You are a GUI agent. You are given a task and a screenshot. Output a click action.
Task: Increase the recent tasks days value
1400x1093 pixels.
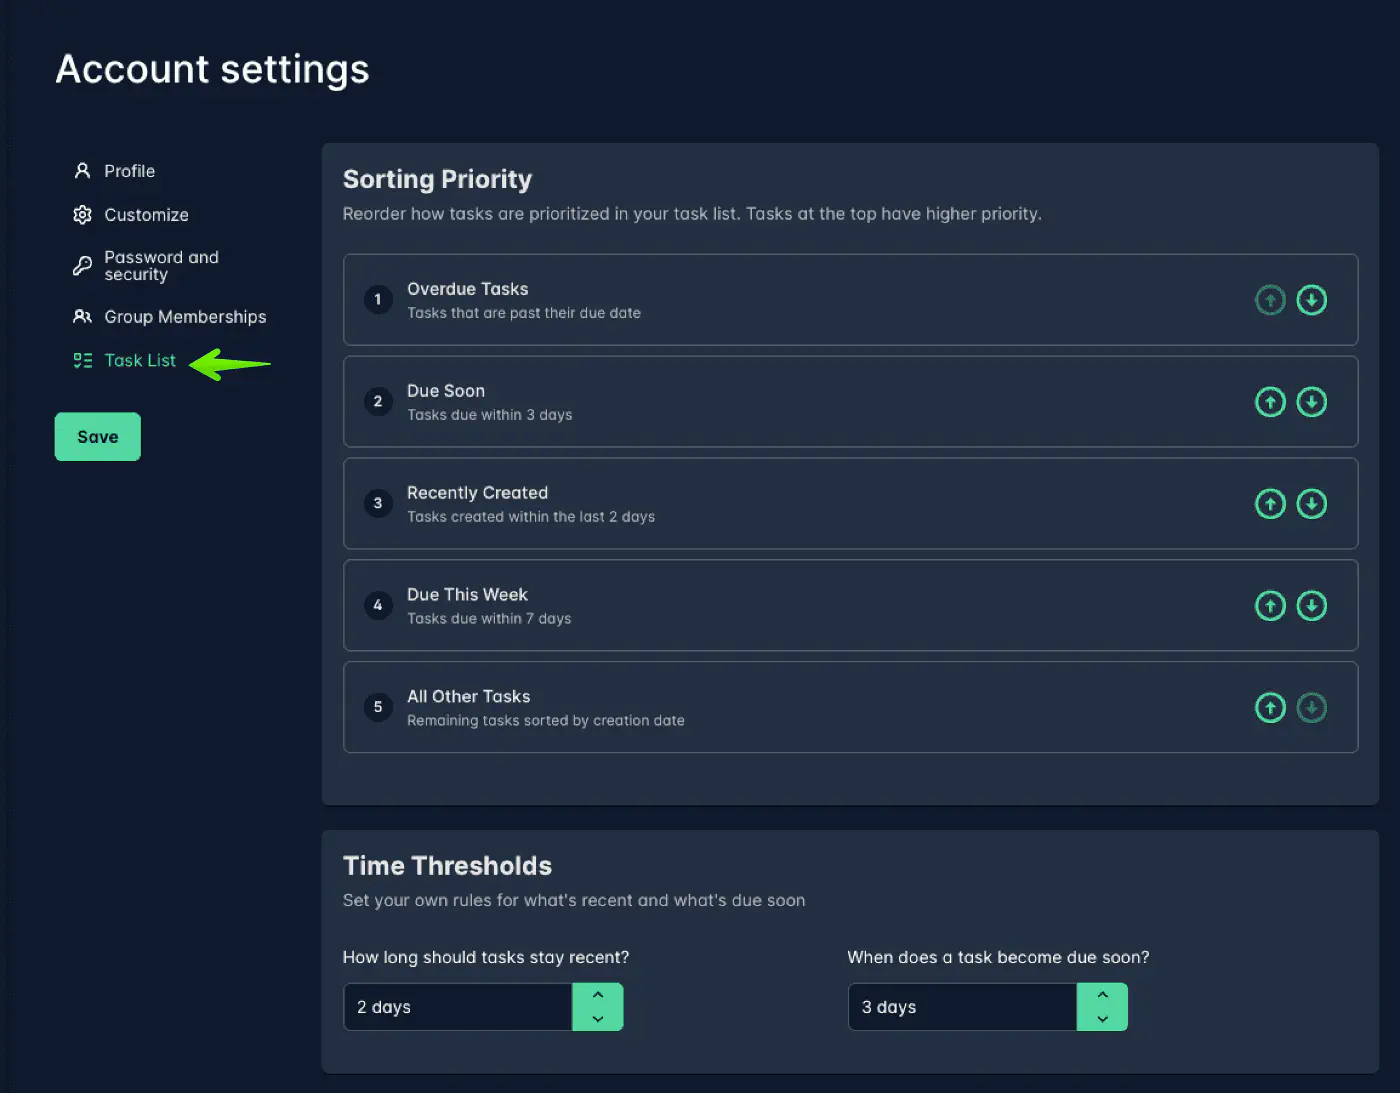point(598,995)
